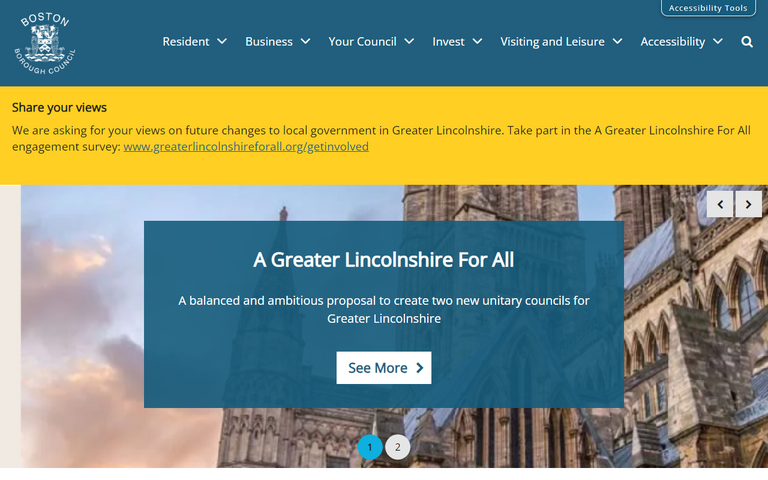The image size is (768, 480).
Task: Expand the Your Council dropdown menu
Action: tap(371, 42)
